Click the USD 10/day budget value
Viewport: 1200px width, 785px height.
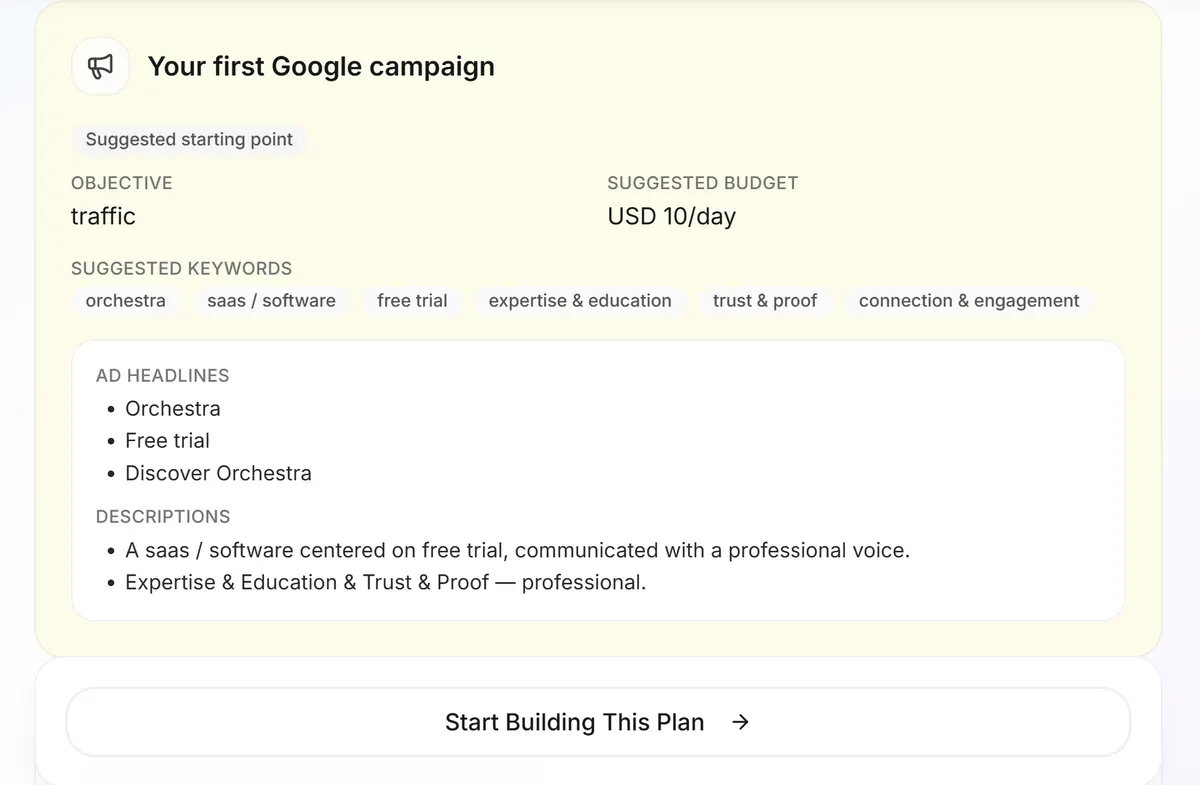coord(672,216)
